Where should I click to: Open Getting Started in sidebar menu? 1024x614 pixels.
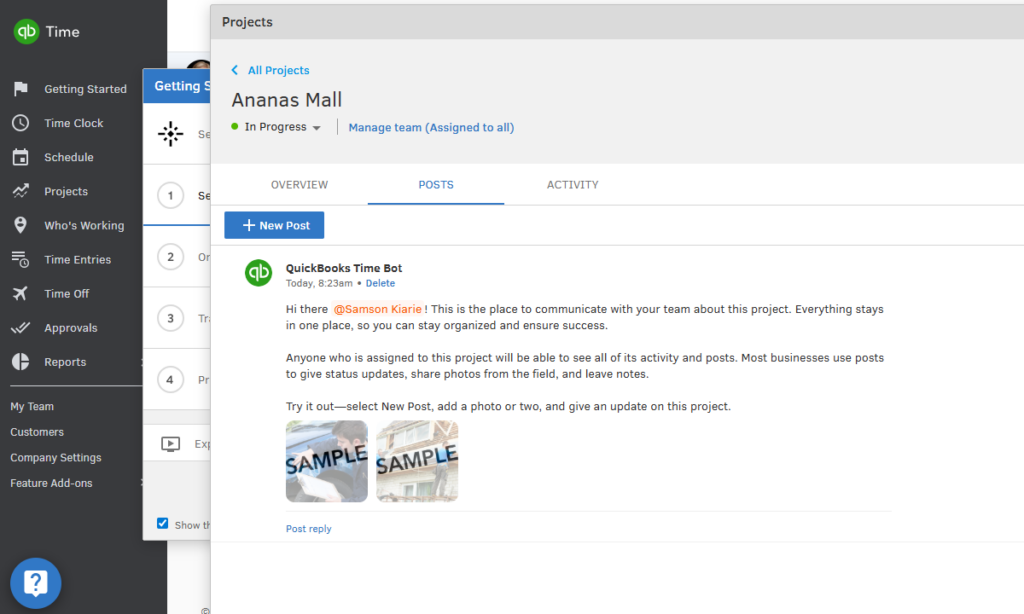click(x=86, y=89)
